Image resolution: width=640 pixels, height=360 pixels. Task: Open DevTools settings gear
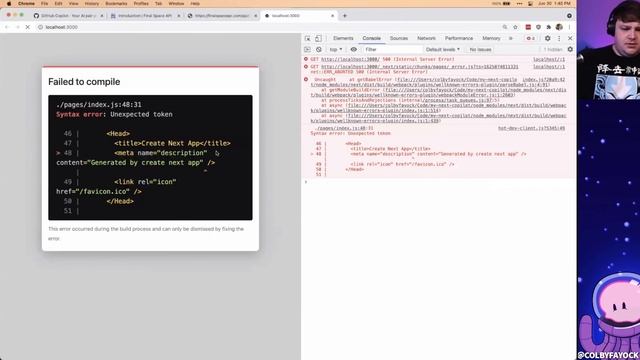pyautogui.click(x=547, y=38)
